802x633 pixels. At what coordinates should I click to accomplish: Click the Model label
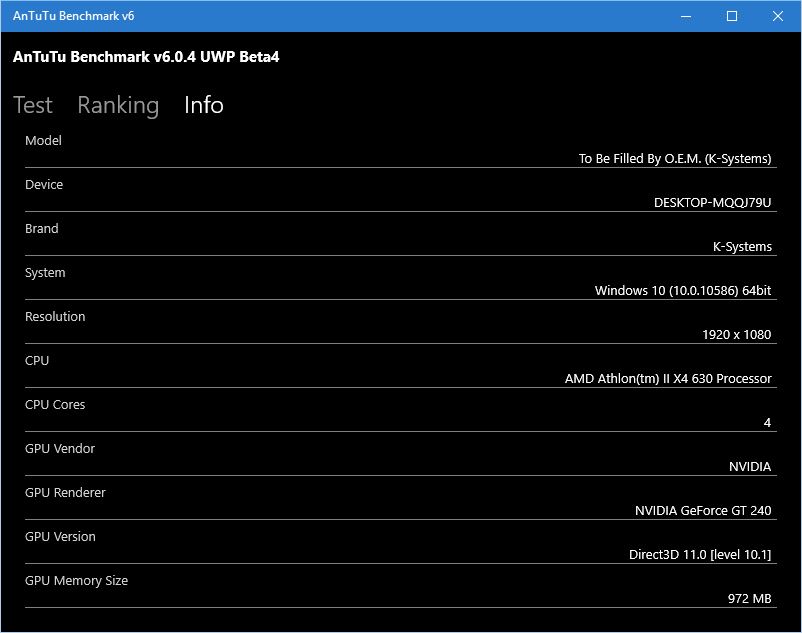click(43, 141)
